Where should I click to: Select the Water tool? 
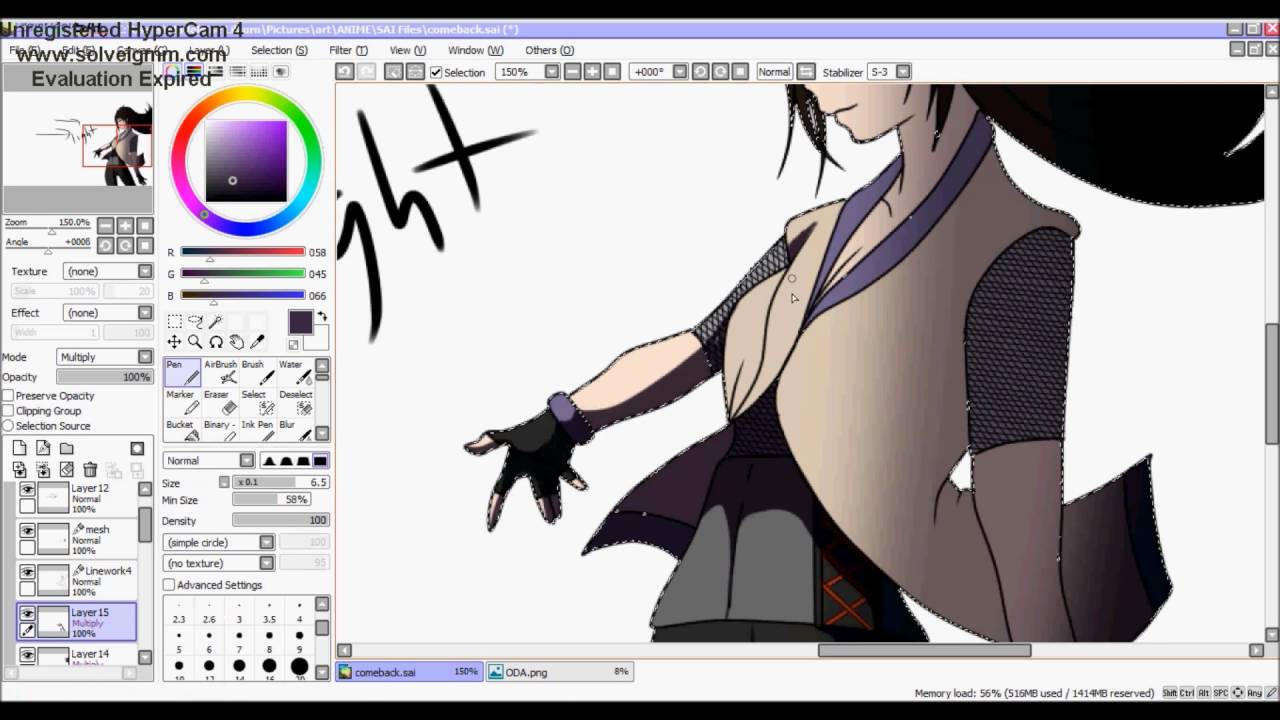(294, 372)
